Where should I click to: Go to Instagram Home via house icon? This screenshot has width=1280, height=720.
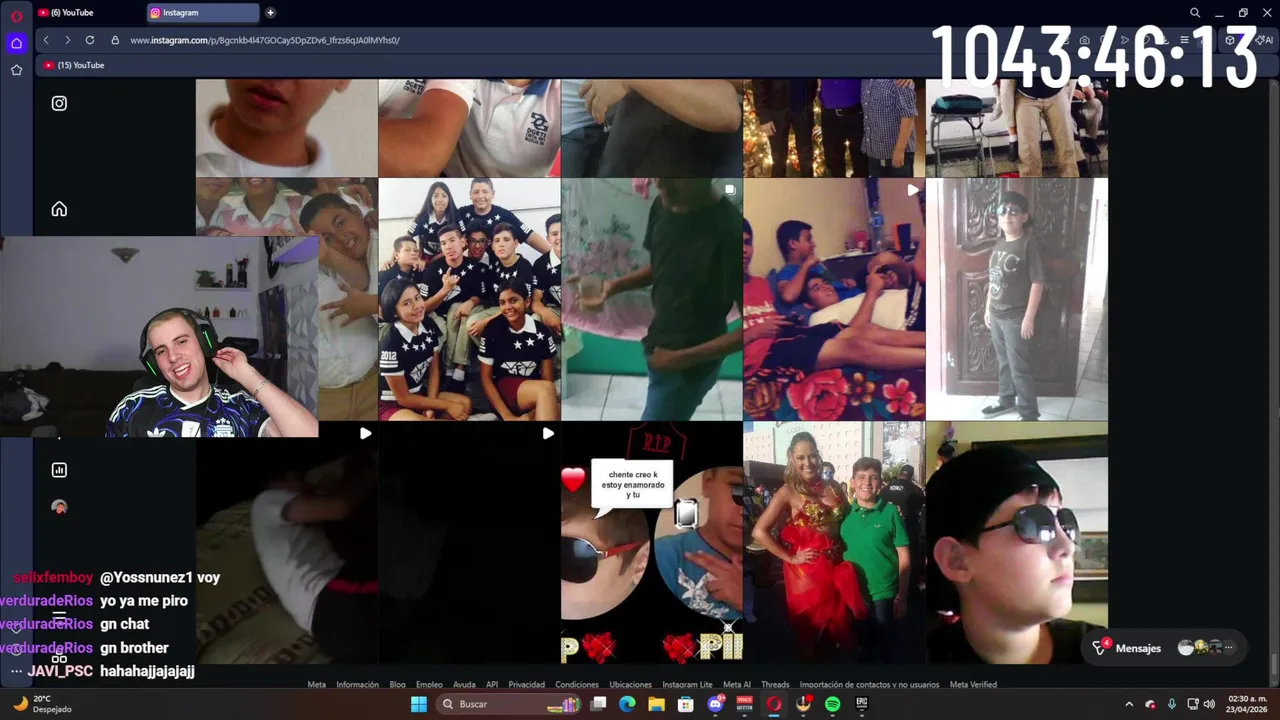(x=59, y=209)
